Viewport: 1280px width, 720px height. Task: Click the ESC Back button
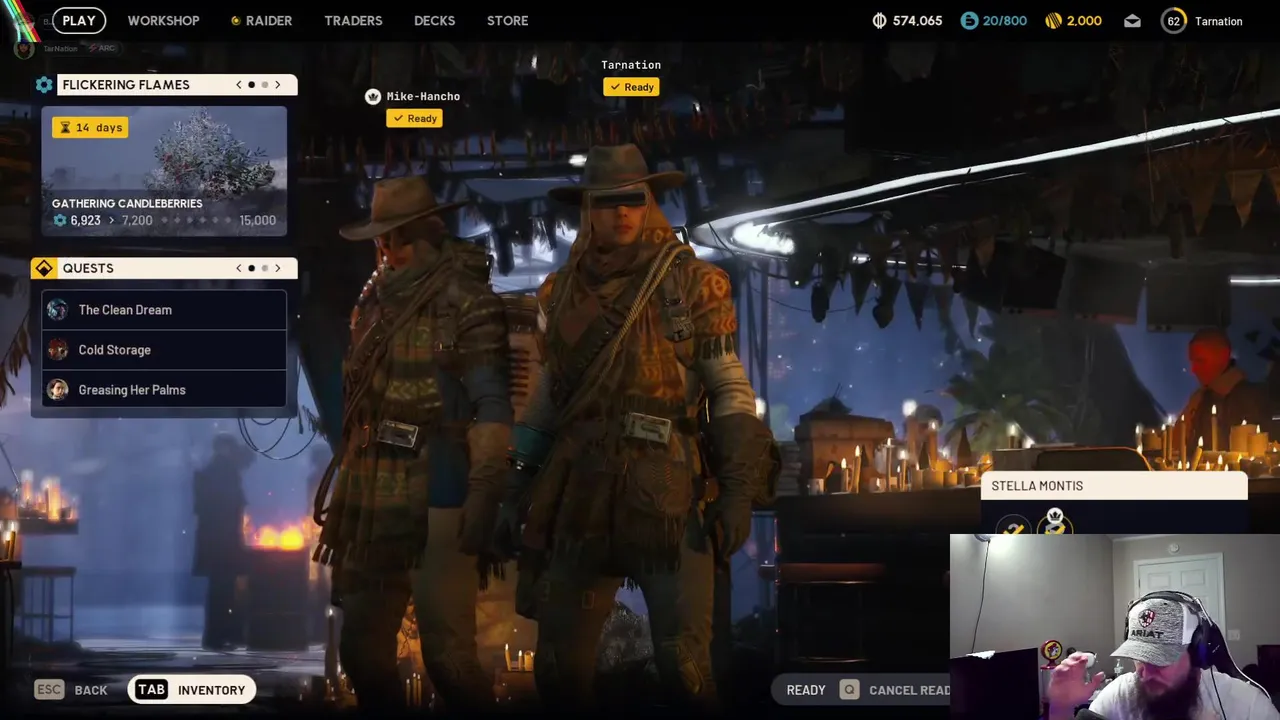[71, 690]
